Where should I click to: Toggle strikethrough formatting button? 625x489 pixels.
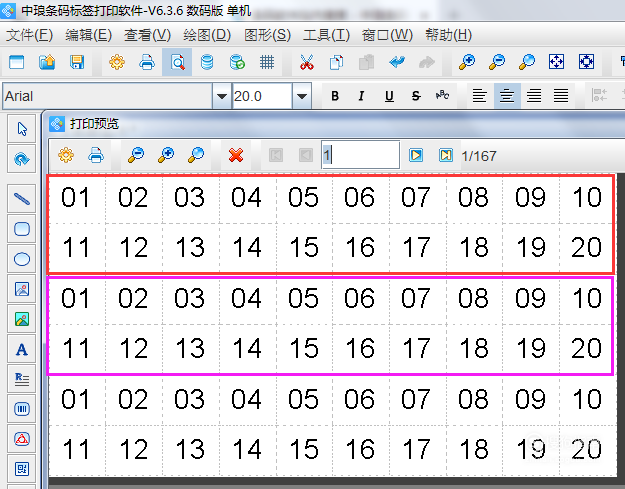click(416, 96)
